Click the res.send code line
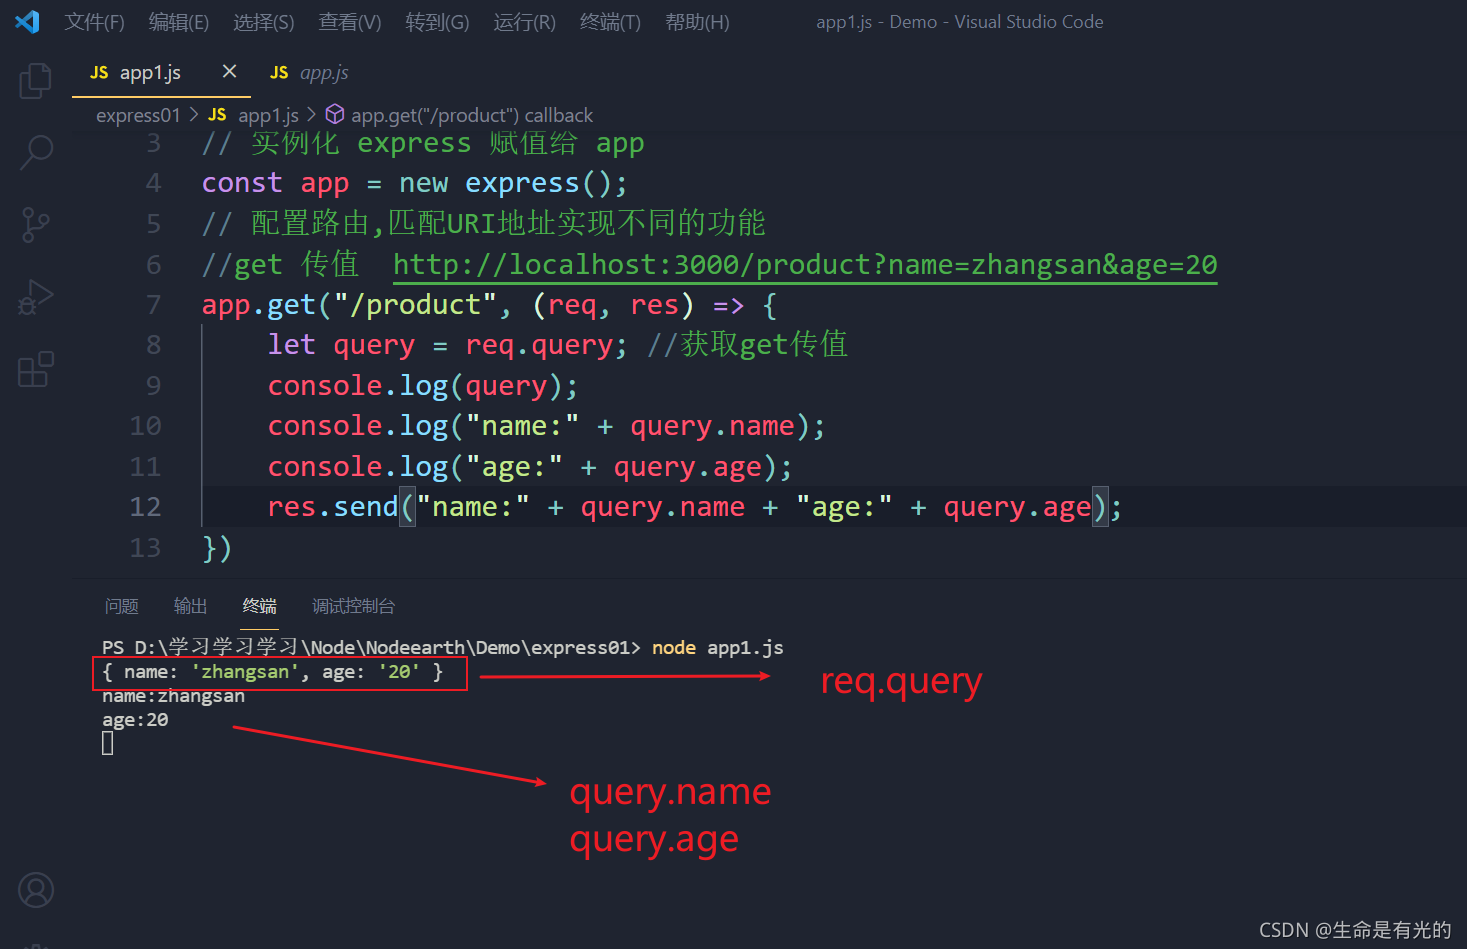Viewport: 1467px width, 949px height. tap(695, 507)
